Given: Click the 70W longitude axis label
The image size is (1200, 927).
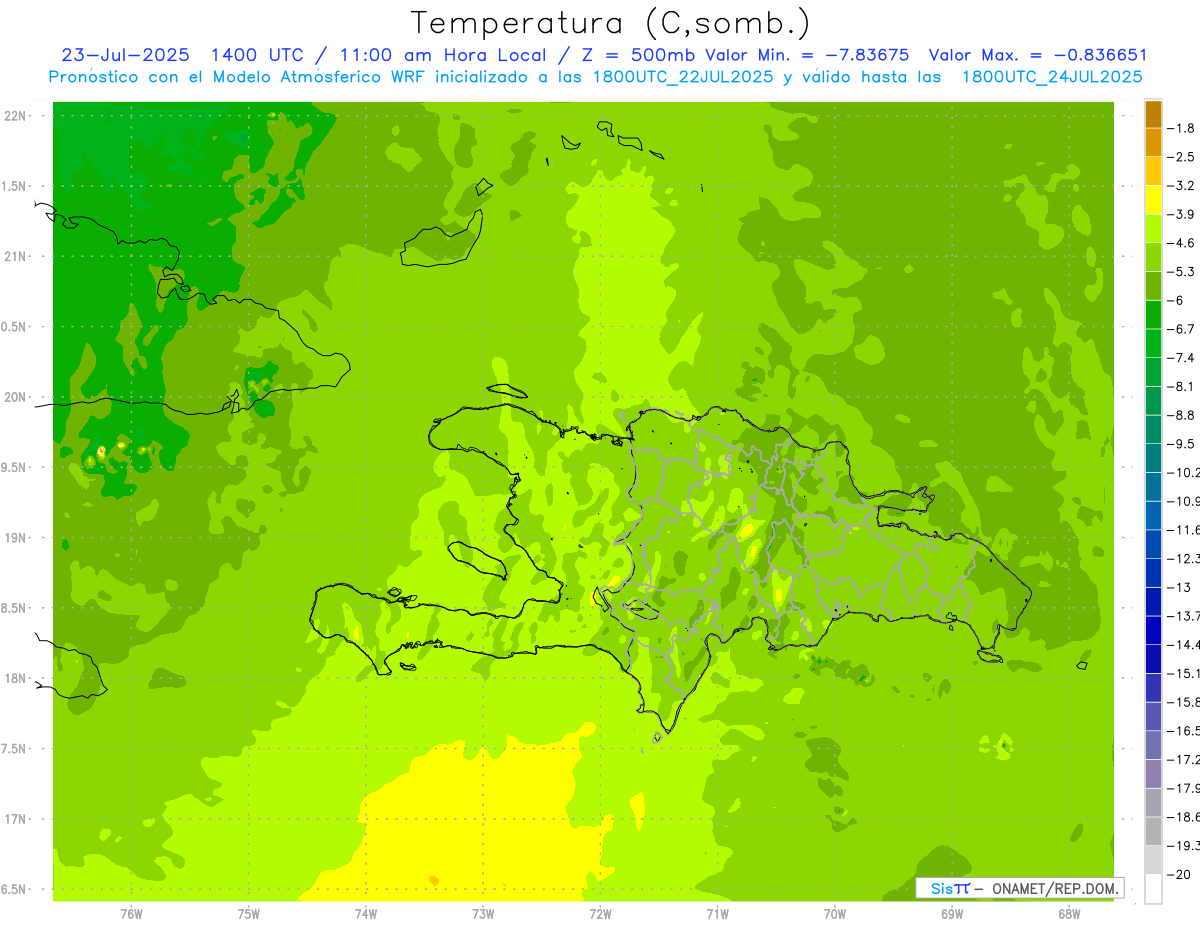Looking at the screenshot, I should [x=835, y=913].
